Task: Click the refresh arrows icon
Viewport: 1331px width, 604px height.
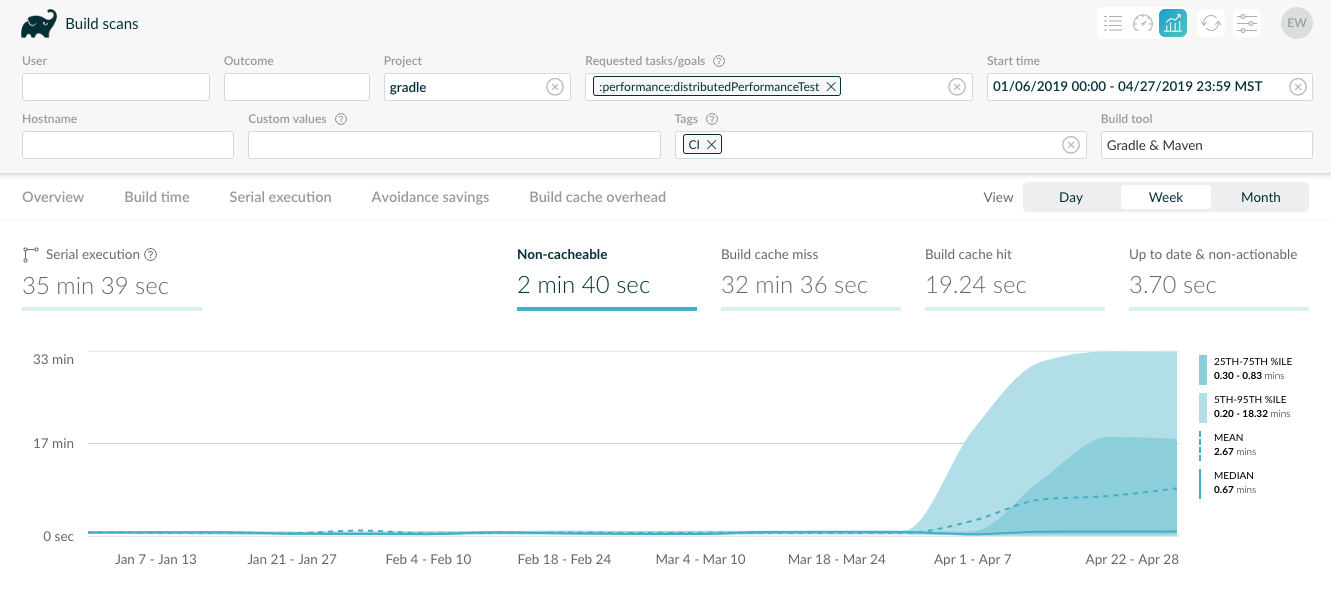Action: pyautogui.click(x=1211, y=23)
